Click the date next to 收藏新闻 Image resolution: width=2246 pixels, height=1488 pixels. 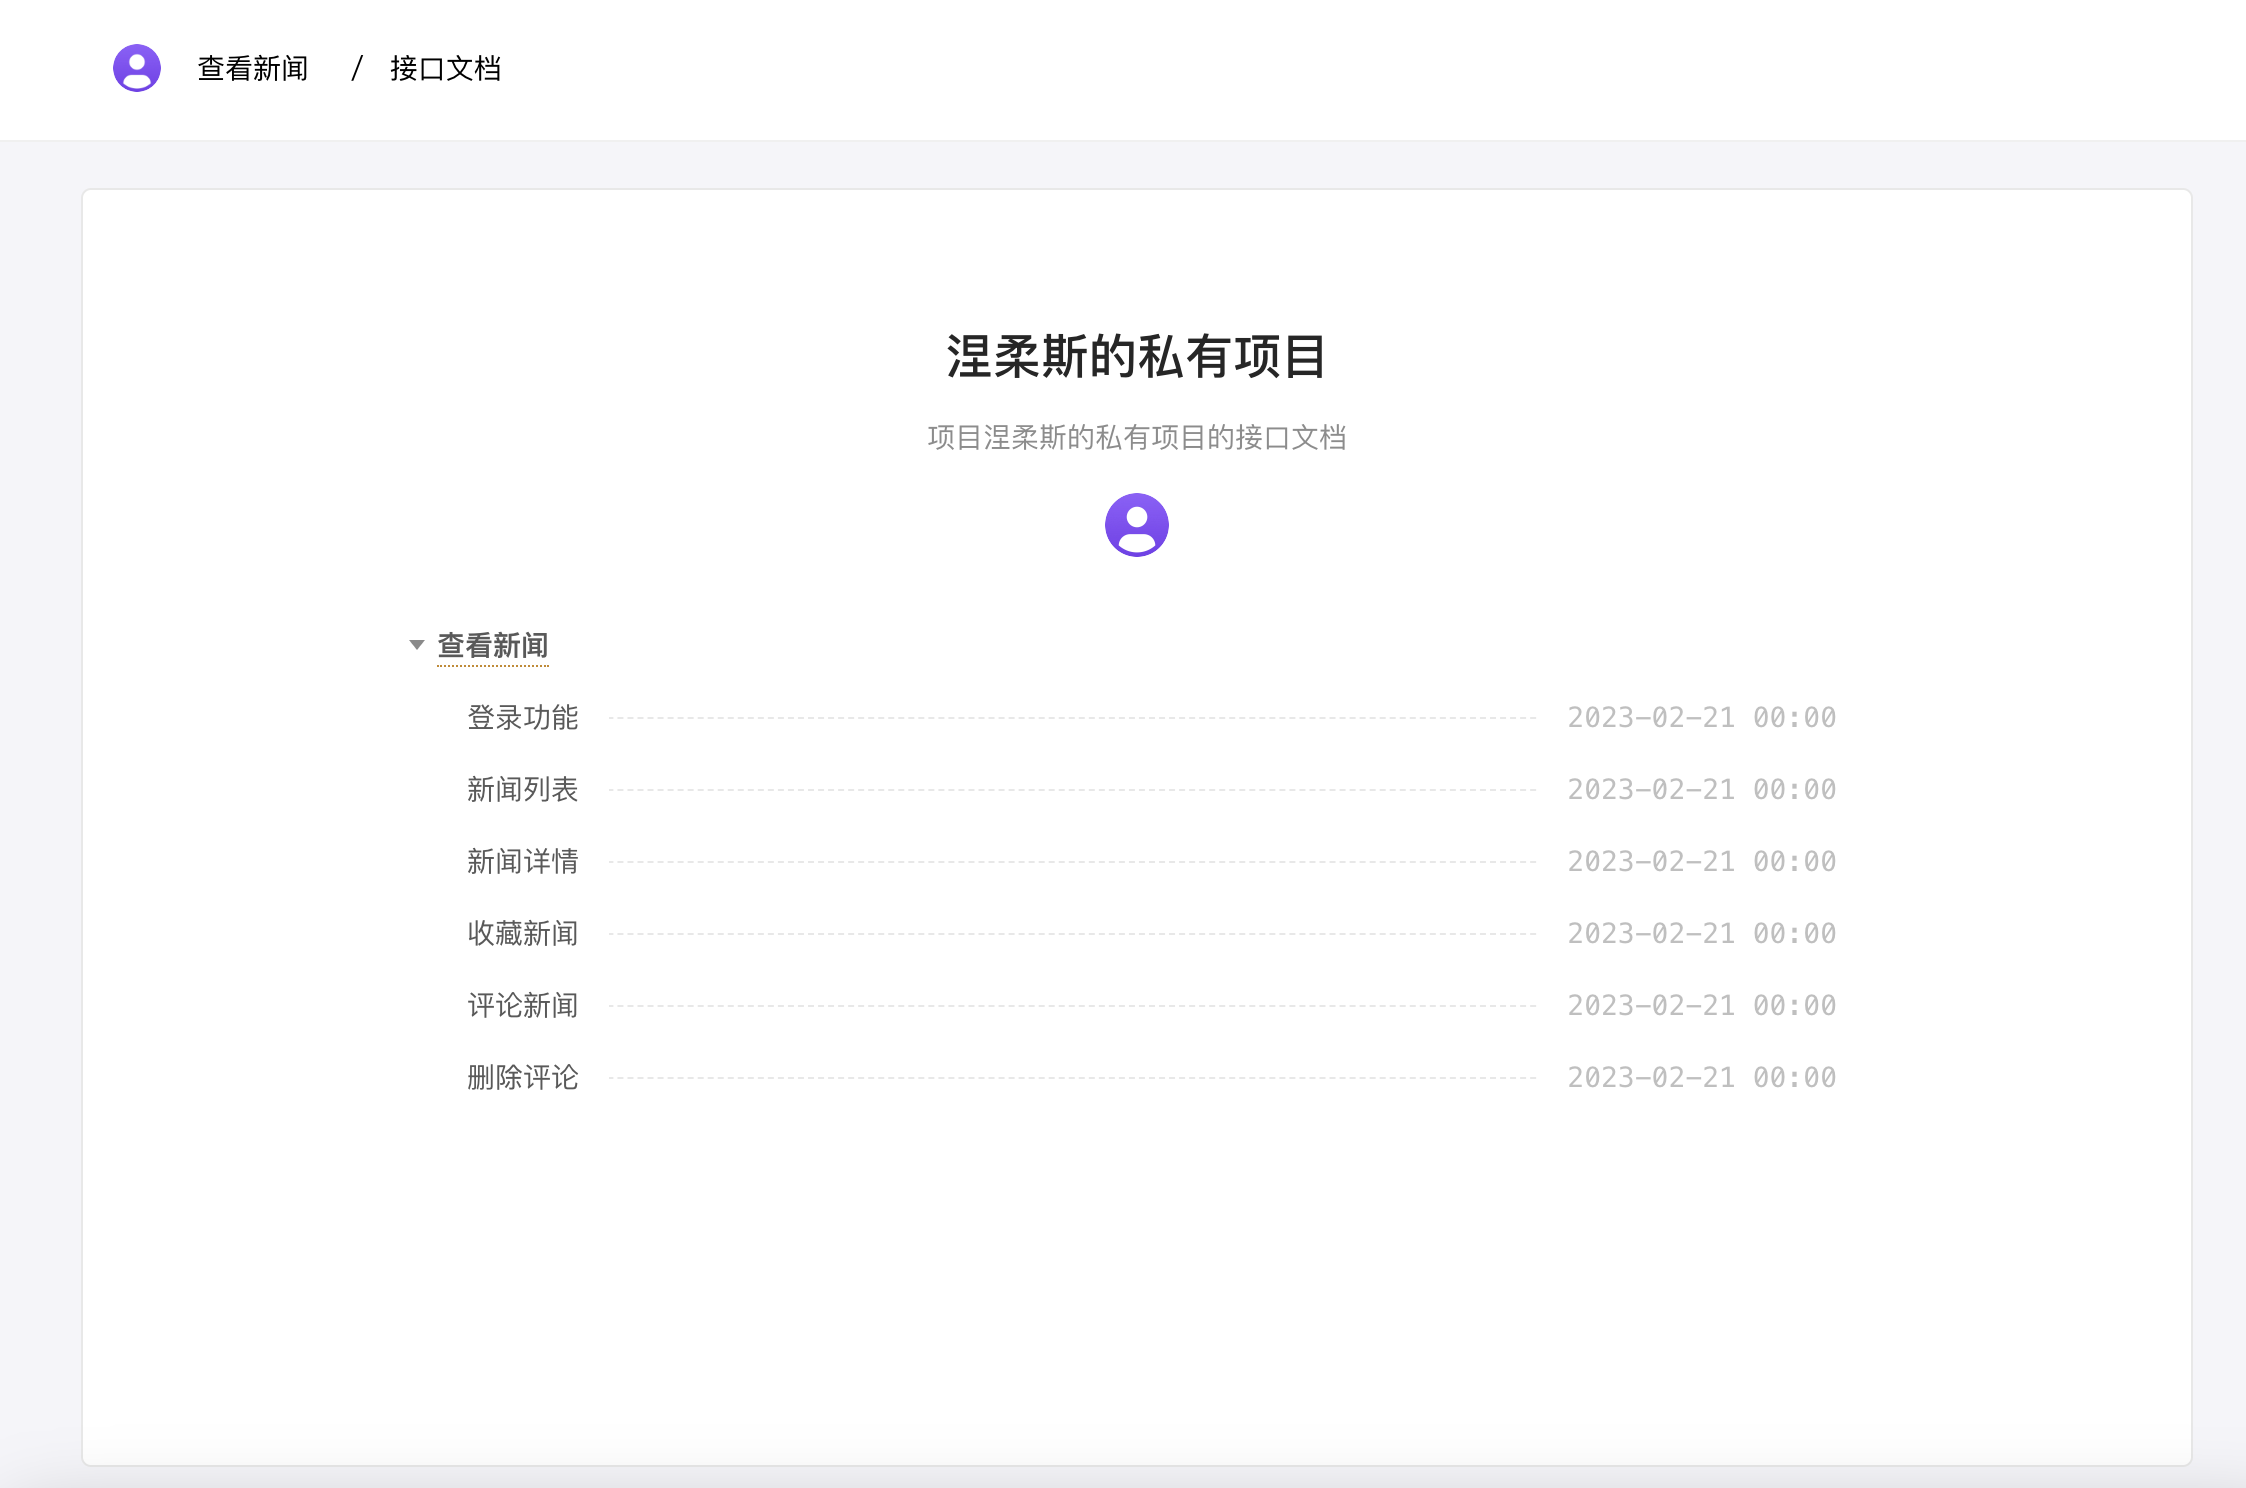tap(1702, 933)
